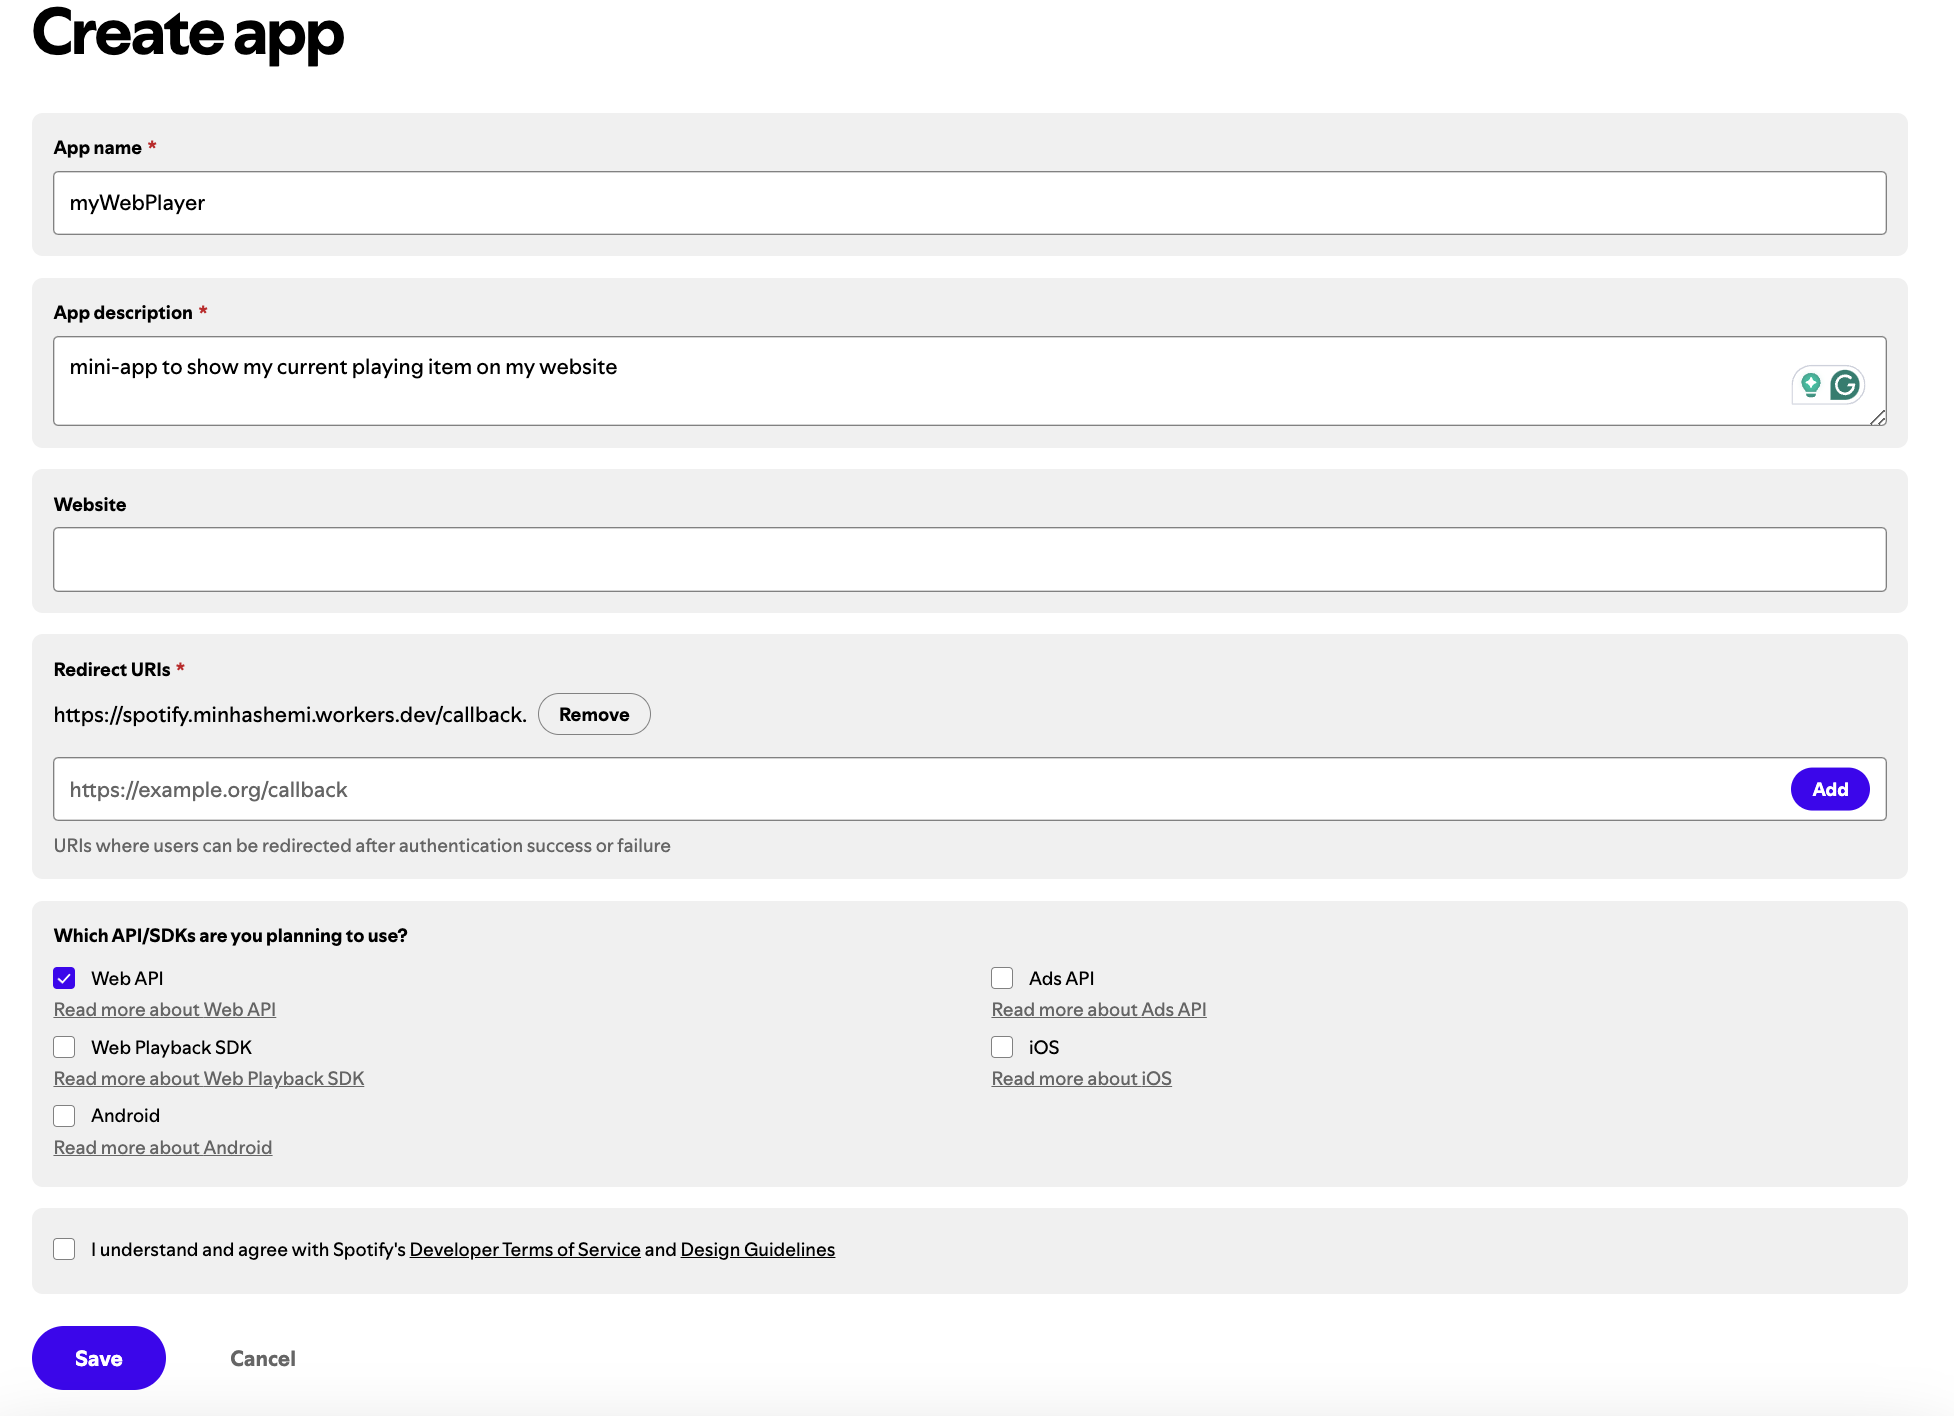Cancel app creation
This screenshot has width=1954, height=1416.
(263, 1358)
